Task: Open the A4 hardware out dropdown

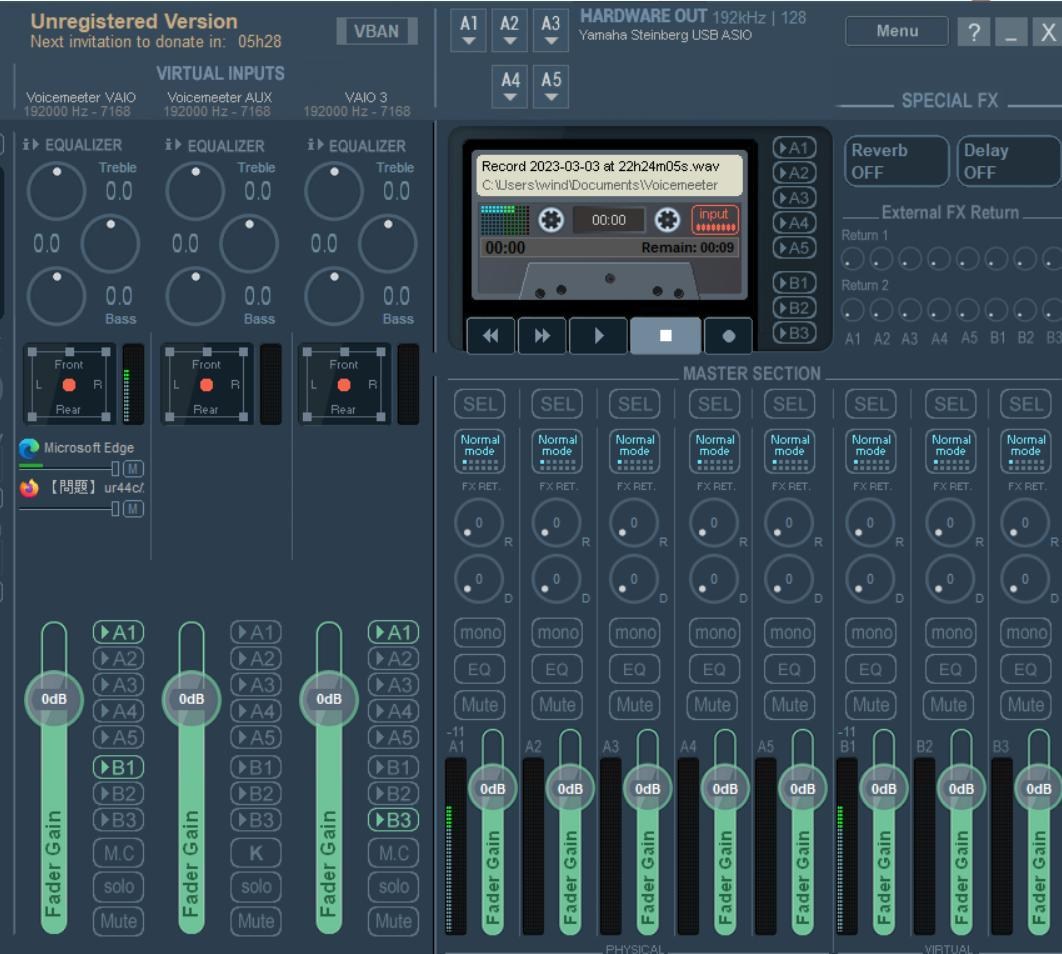Action: click(510, 87)
